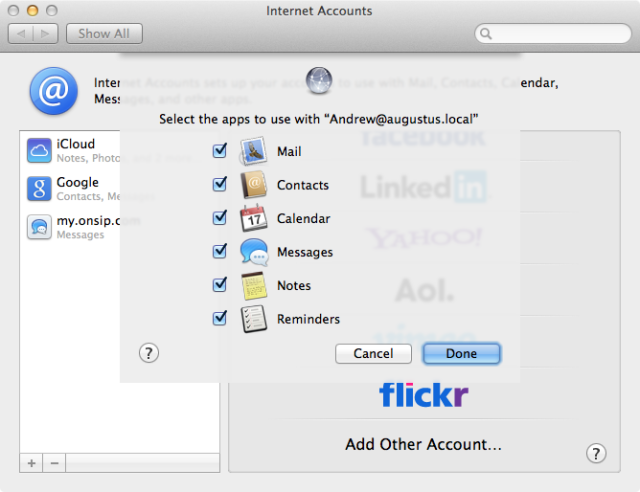Viewport: 640px width, 492px height.
Task: Click the Notes app icon
Action: tap(253, 285)
